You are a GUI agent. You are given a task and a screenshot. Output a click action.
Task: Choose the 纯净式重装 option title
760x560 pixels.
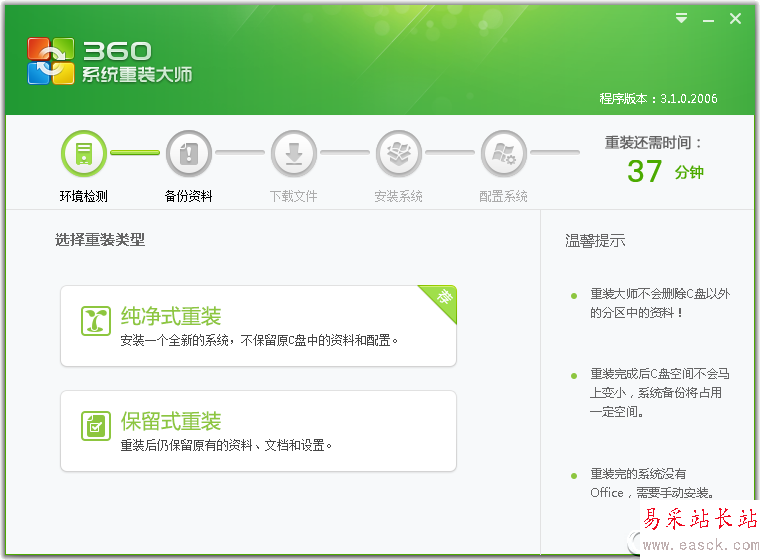coord(171,316)
